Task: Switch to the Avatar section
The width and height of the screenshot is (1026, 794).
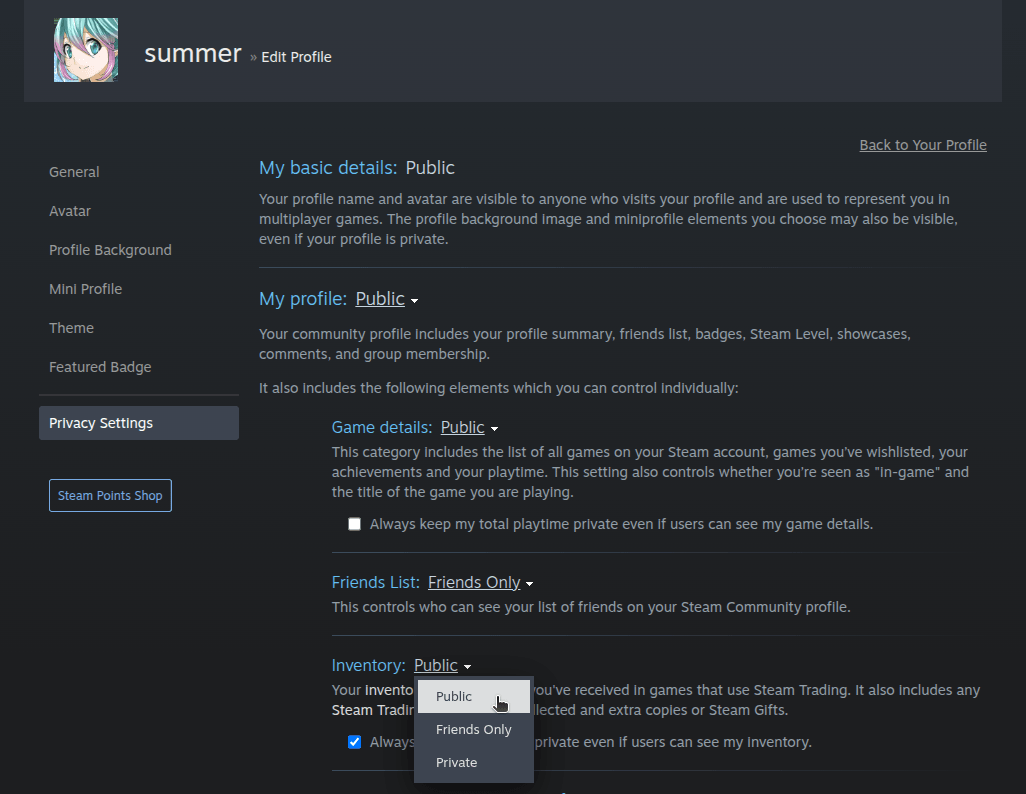Action: (69, 211)
